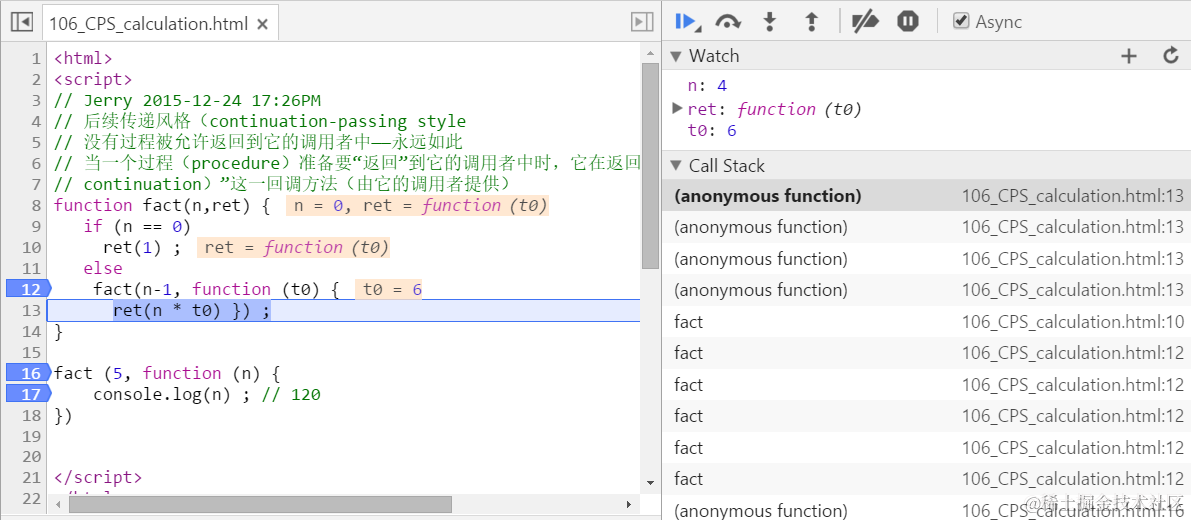Click the Jerry 2015-12-24 comment line
The image size is (1191, 520).
pyautogui.click(x=188, y=100)
